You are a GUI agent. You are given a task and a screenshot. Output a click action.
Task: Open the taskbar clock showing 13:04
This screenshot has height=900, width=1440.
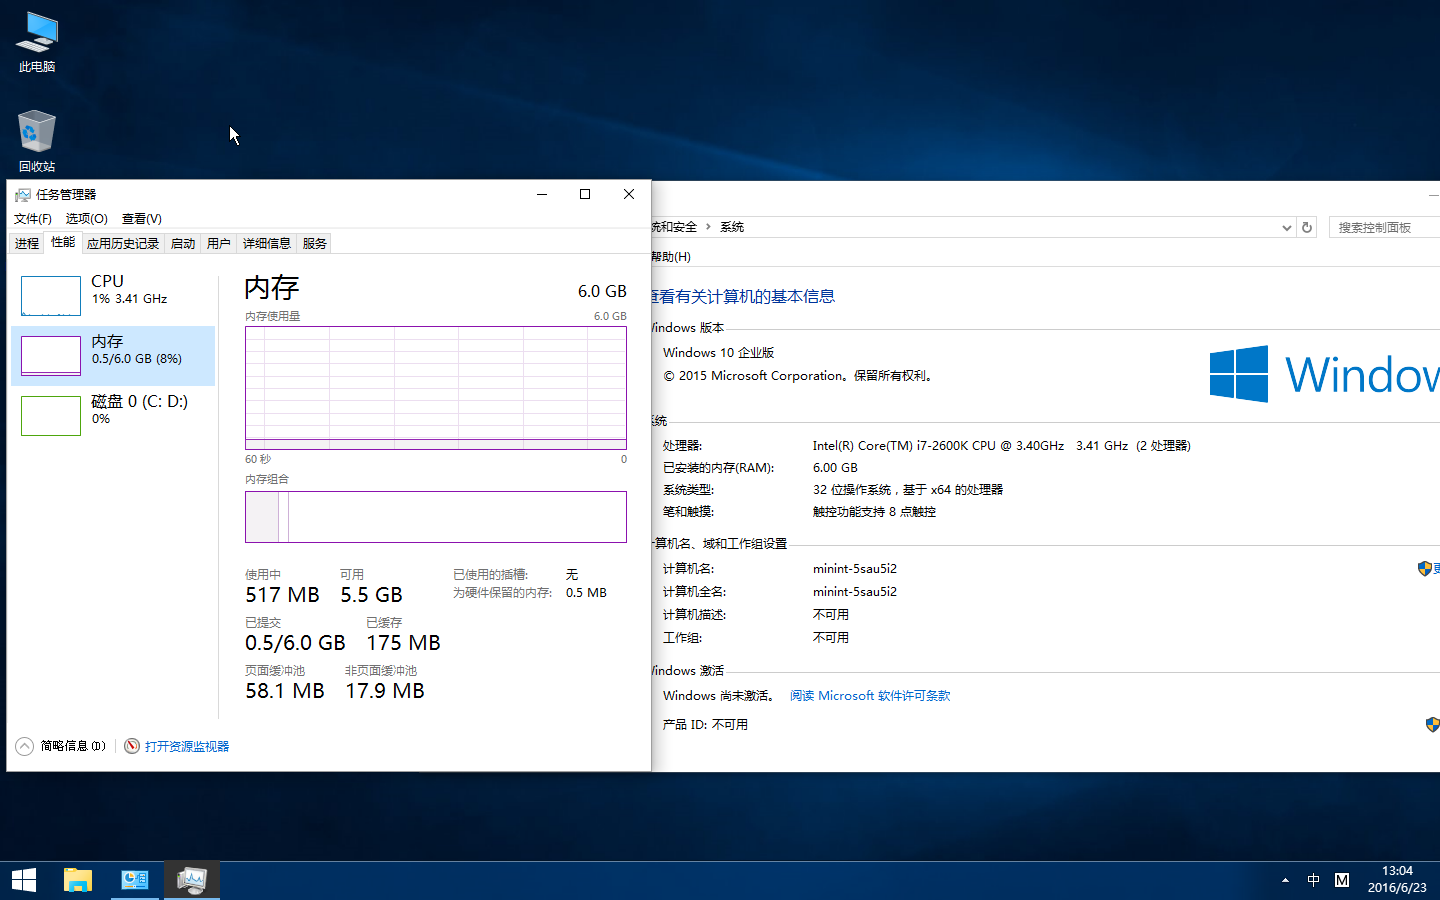pyautogui.click(x=1397, y=880)
